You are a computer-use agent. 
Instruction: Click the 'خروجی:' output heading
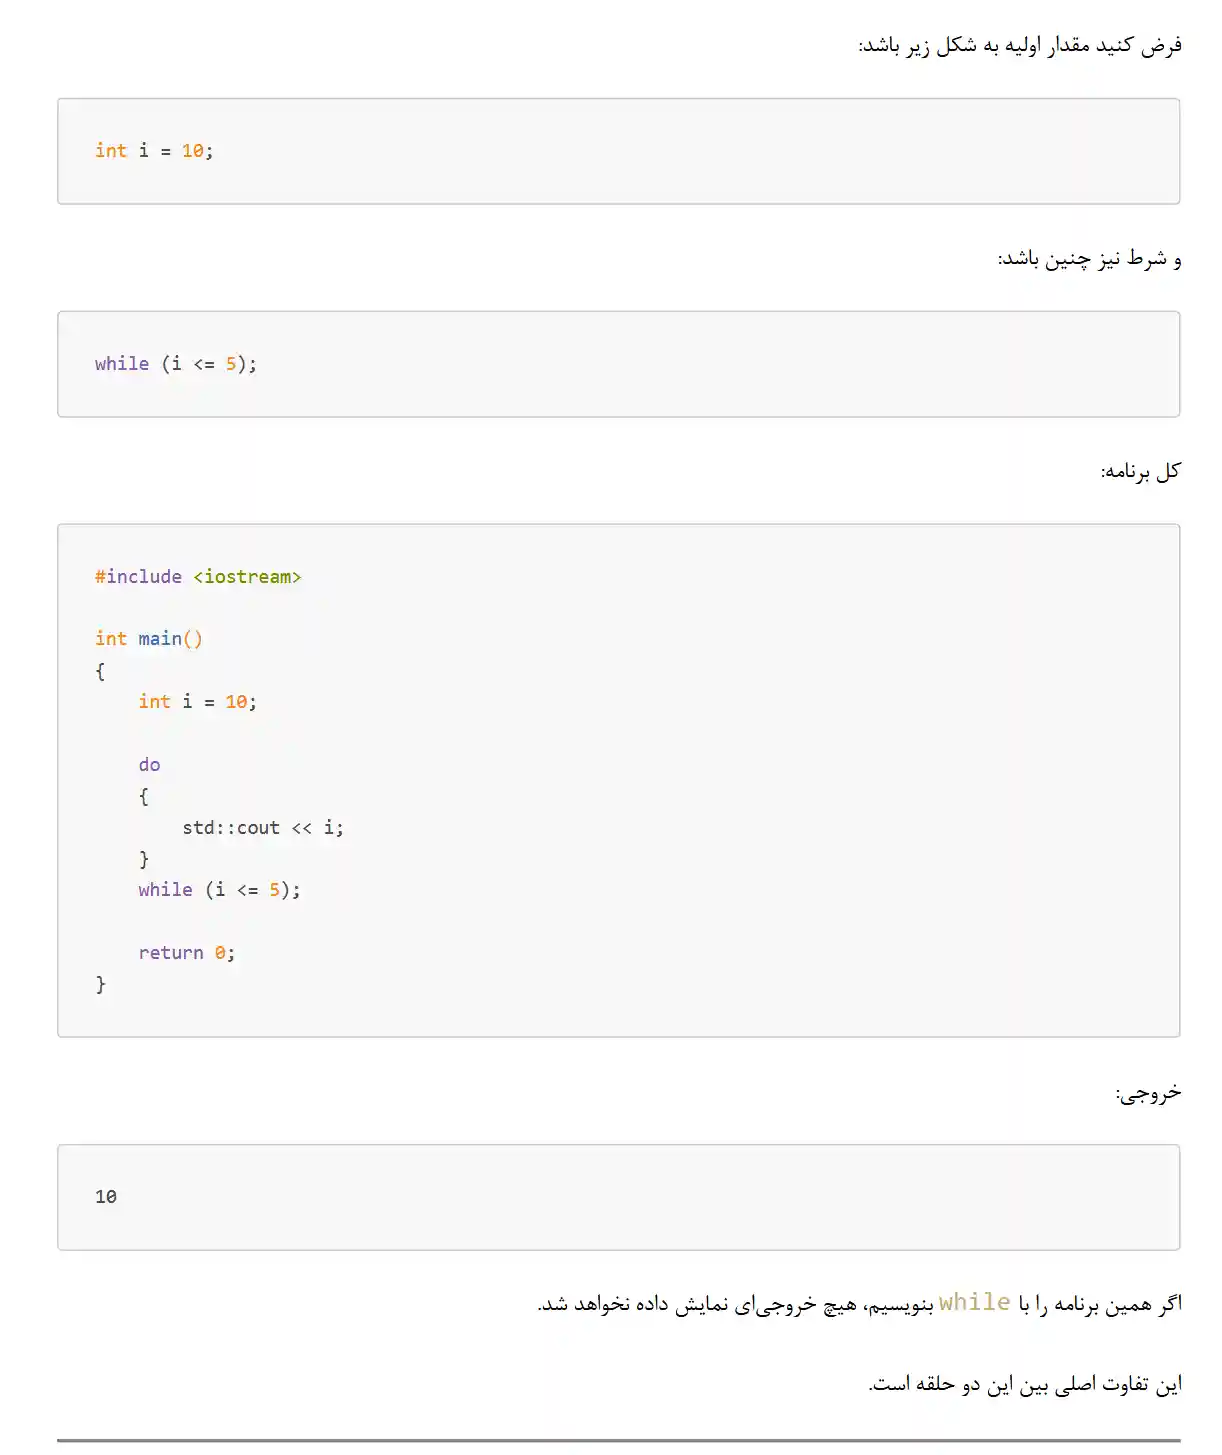(1148, 1092)
